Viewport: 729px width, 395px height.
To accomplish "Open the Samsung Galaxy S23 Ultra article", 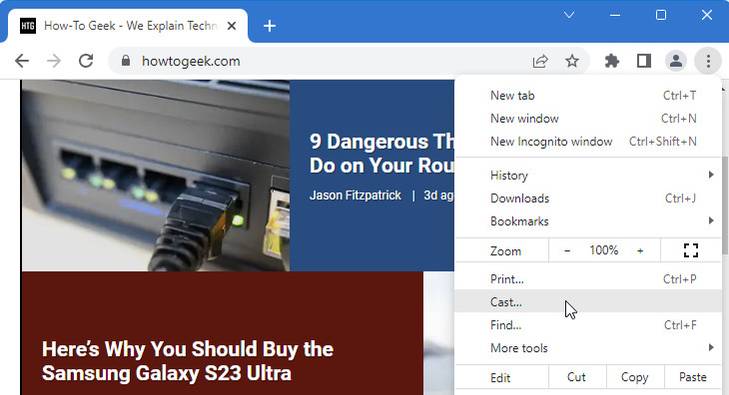I will pyautogui.click(x=188, y=361).
